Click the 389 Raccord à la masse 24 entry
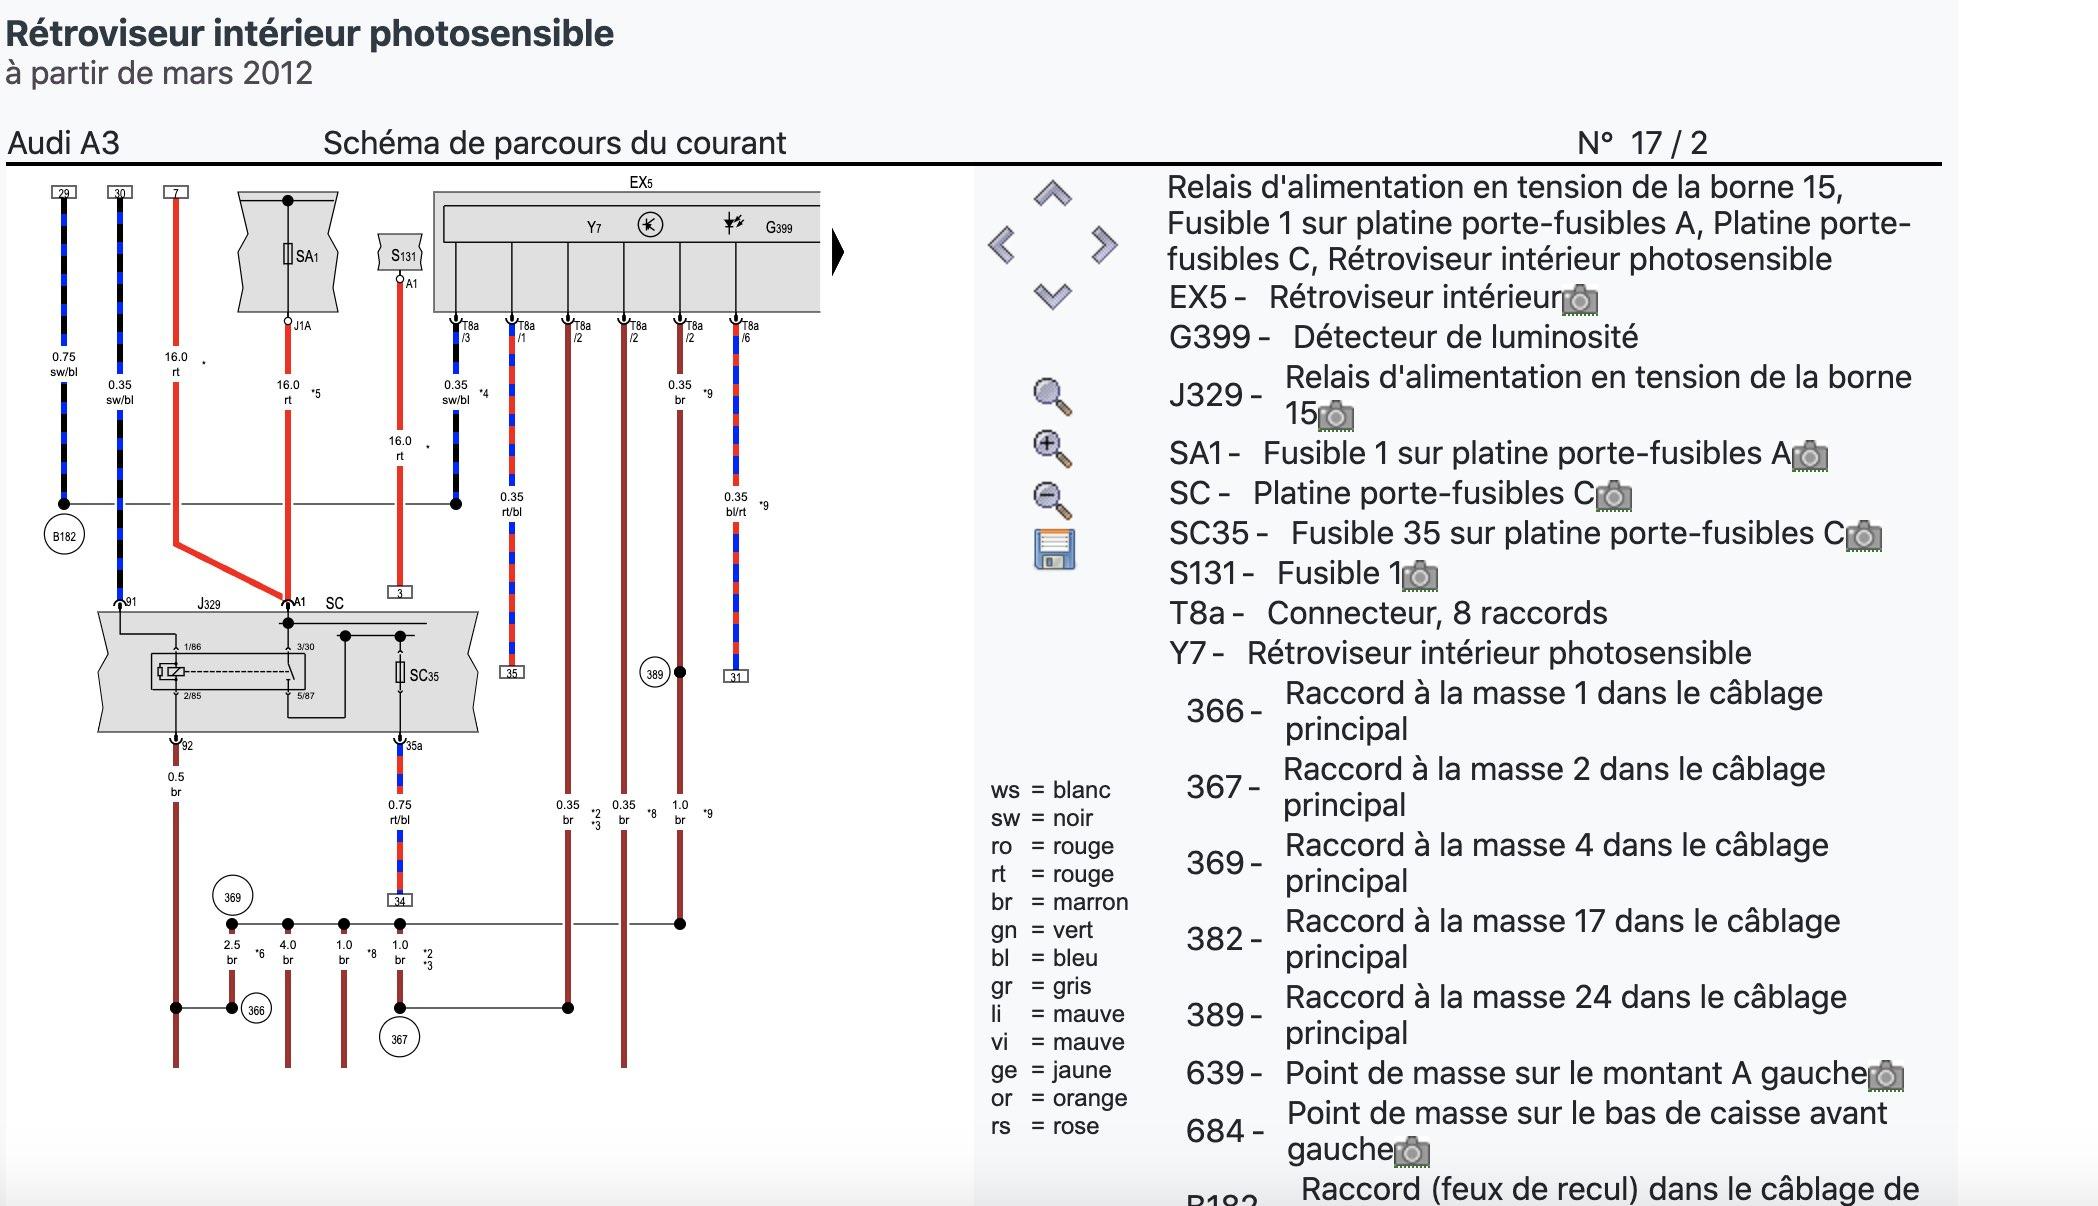The width and height of the screenshot is (2098, 1206). (1516, 1015)
